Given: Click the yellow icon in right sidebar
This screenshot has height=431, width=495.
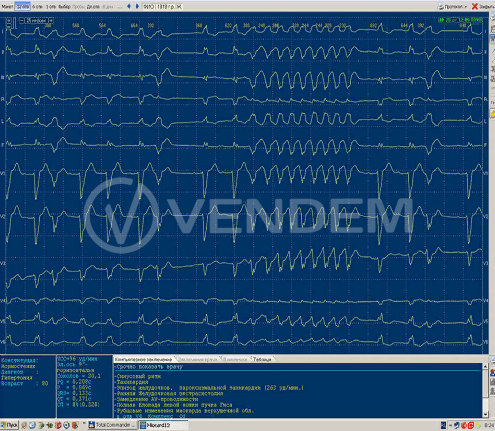Looking at the screenshot, I should pos(492,114).
